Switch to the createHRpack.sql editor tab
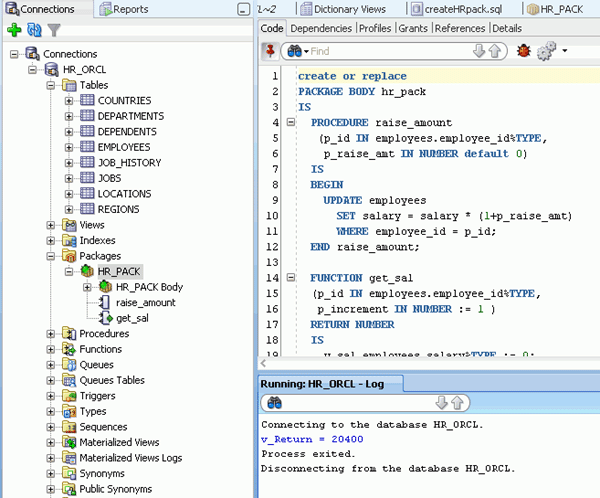The height and width of the screenshot is (498, 600). coord(463,9)
